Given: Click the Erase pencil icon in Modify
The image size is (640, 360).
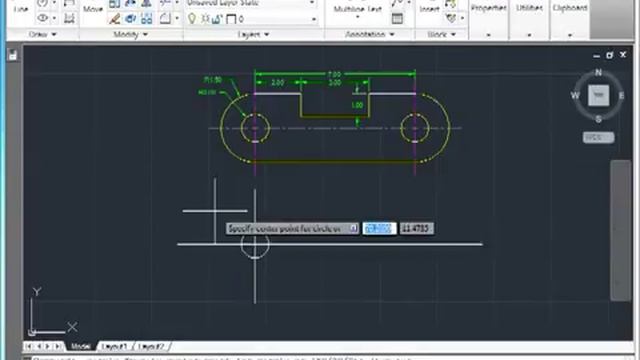Looking at the screenshot, I should pos(115,18).
